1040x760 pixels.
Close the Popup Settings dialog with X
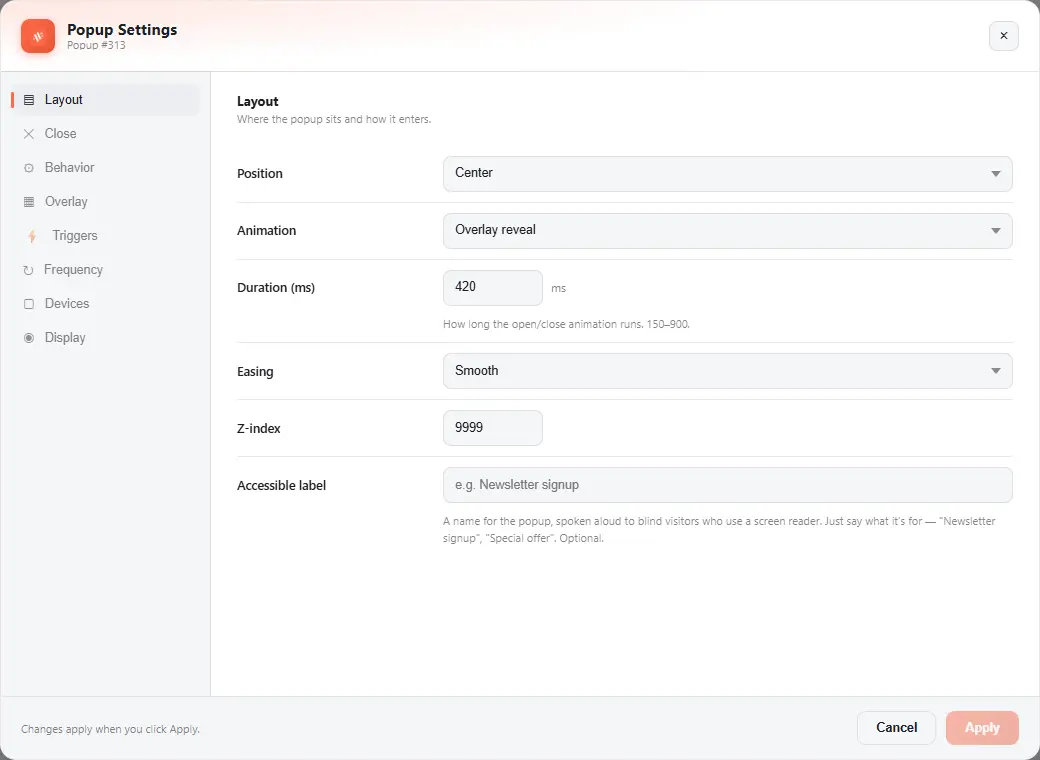click(x=1004, y=36)
